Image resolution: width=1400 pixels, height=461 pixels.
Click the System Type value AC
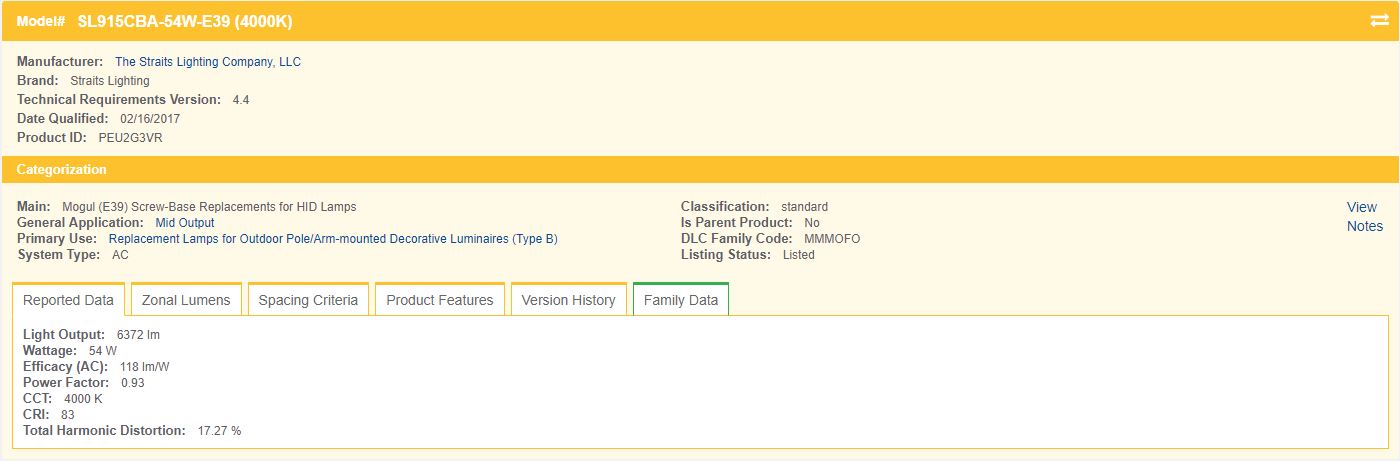point(120,255)
